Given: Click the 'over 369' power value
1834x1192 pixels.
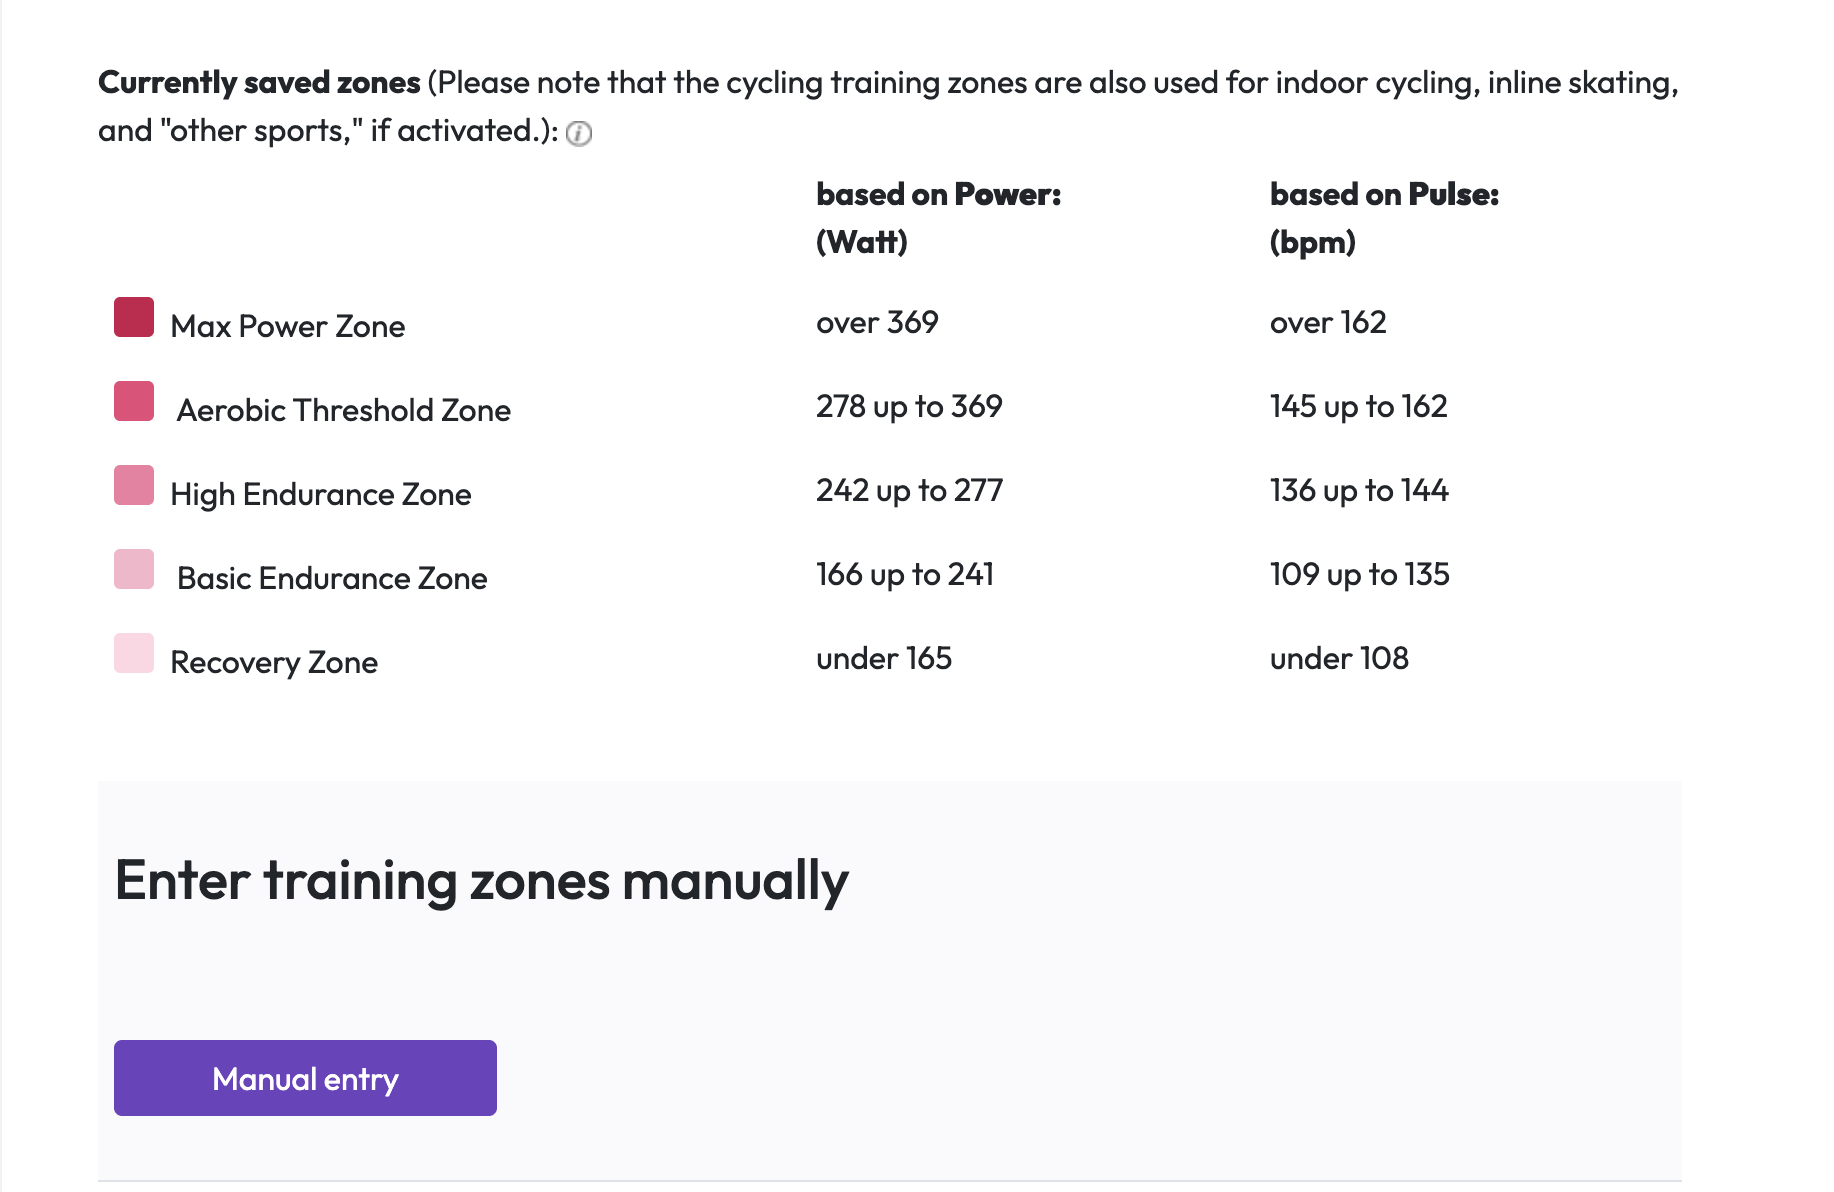Looking at the screenshot, I should point(877,322).
